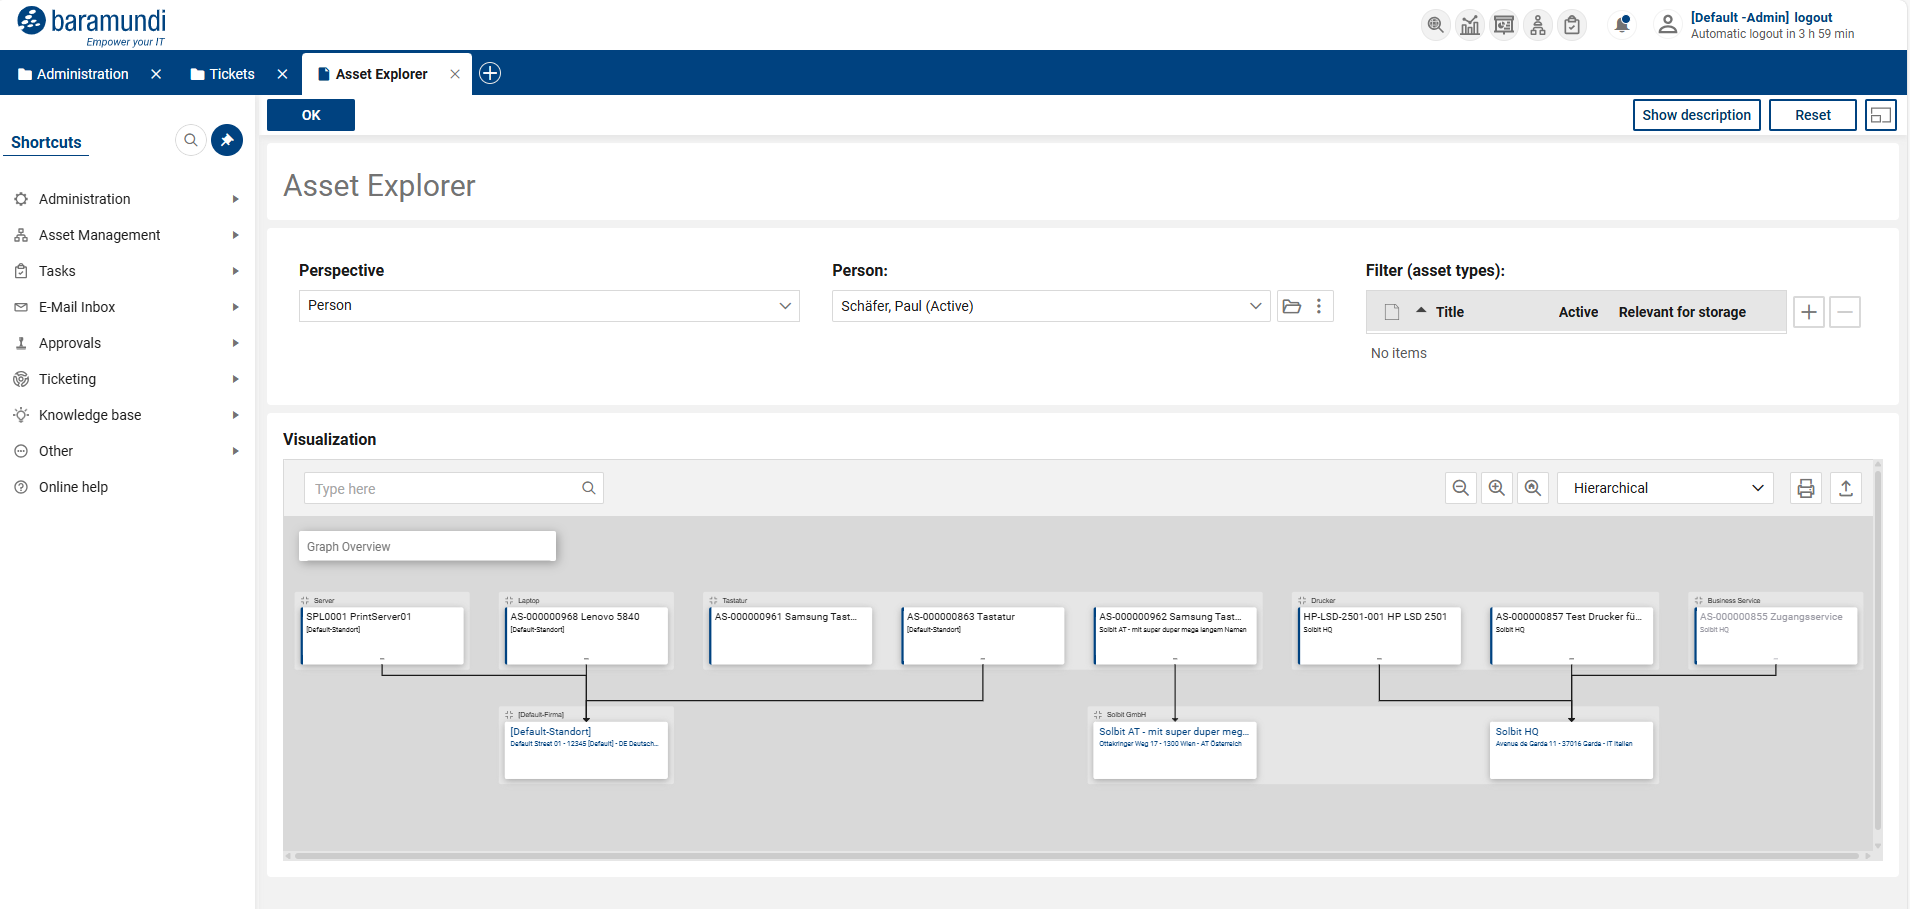Toggle Show description

pos(1696,115)
